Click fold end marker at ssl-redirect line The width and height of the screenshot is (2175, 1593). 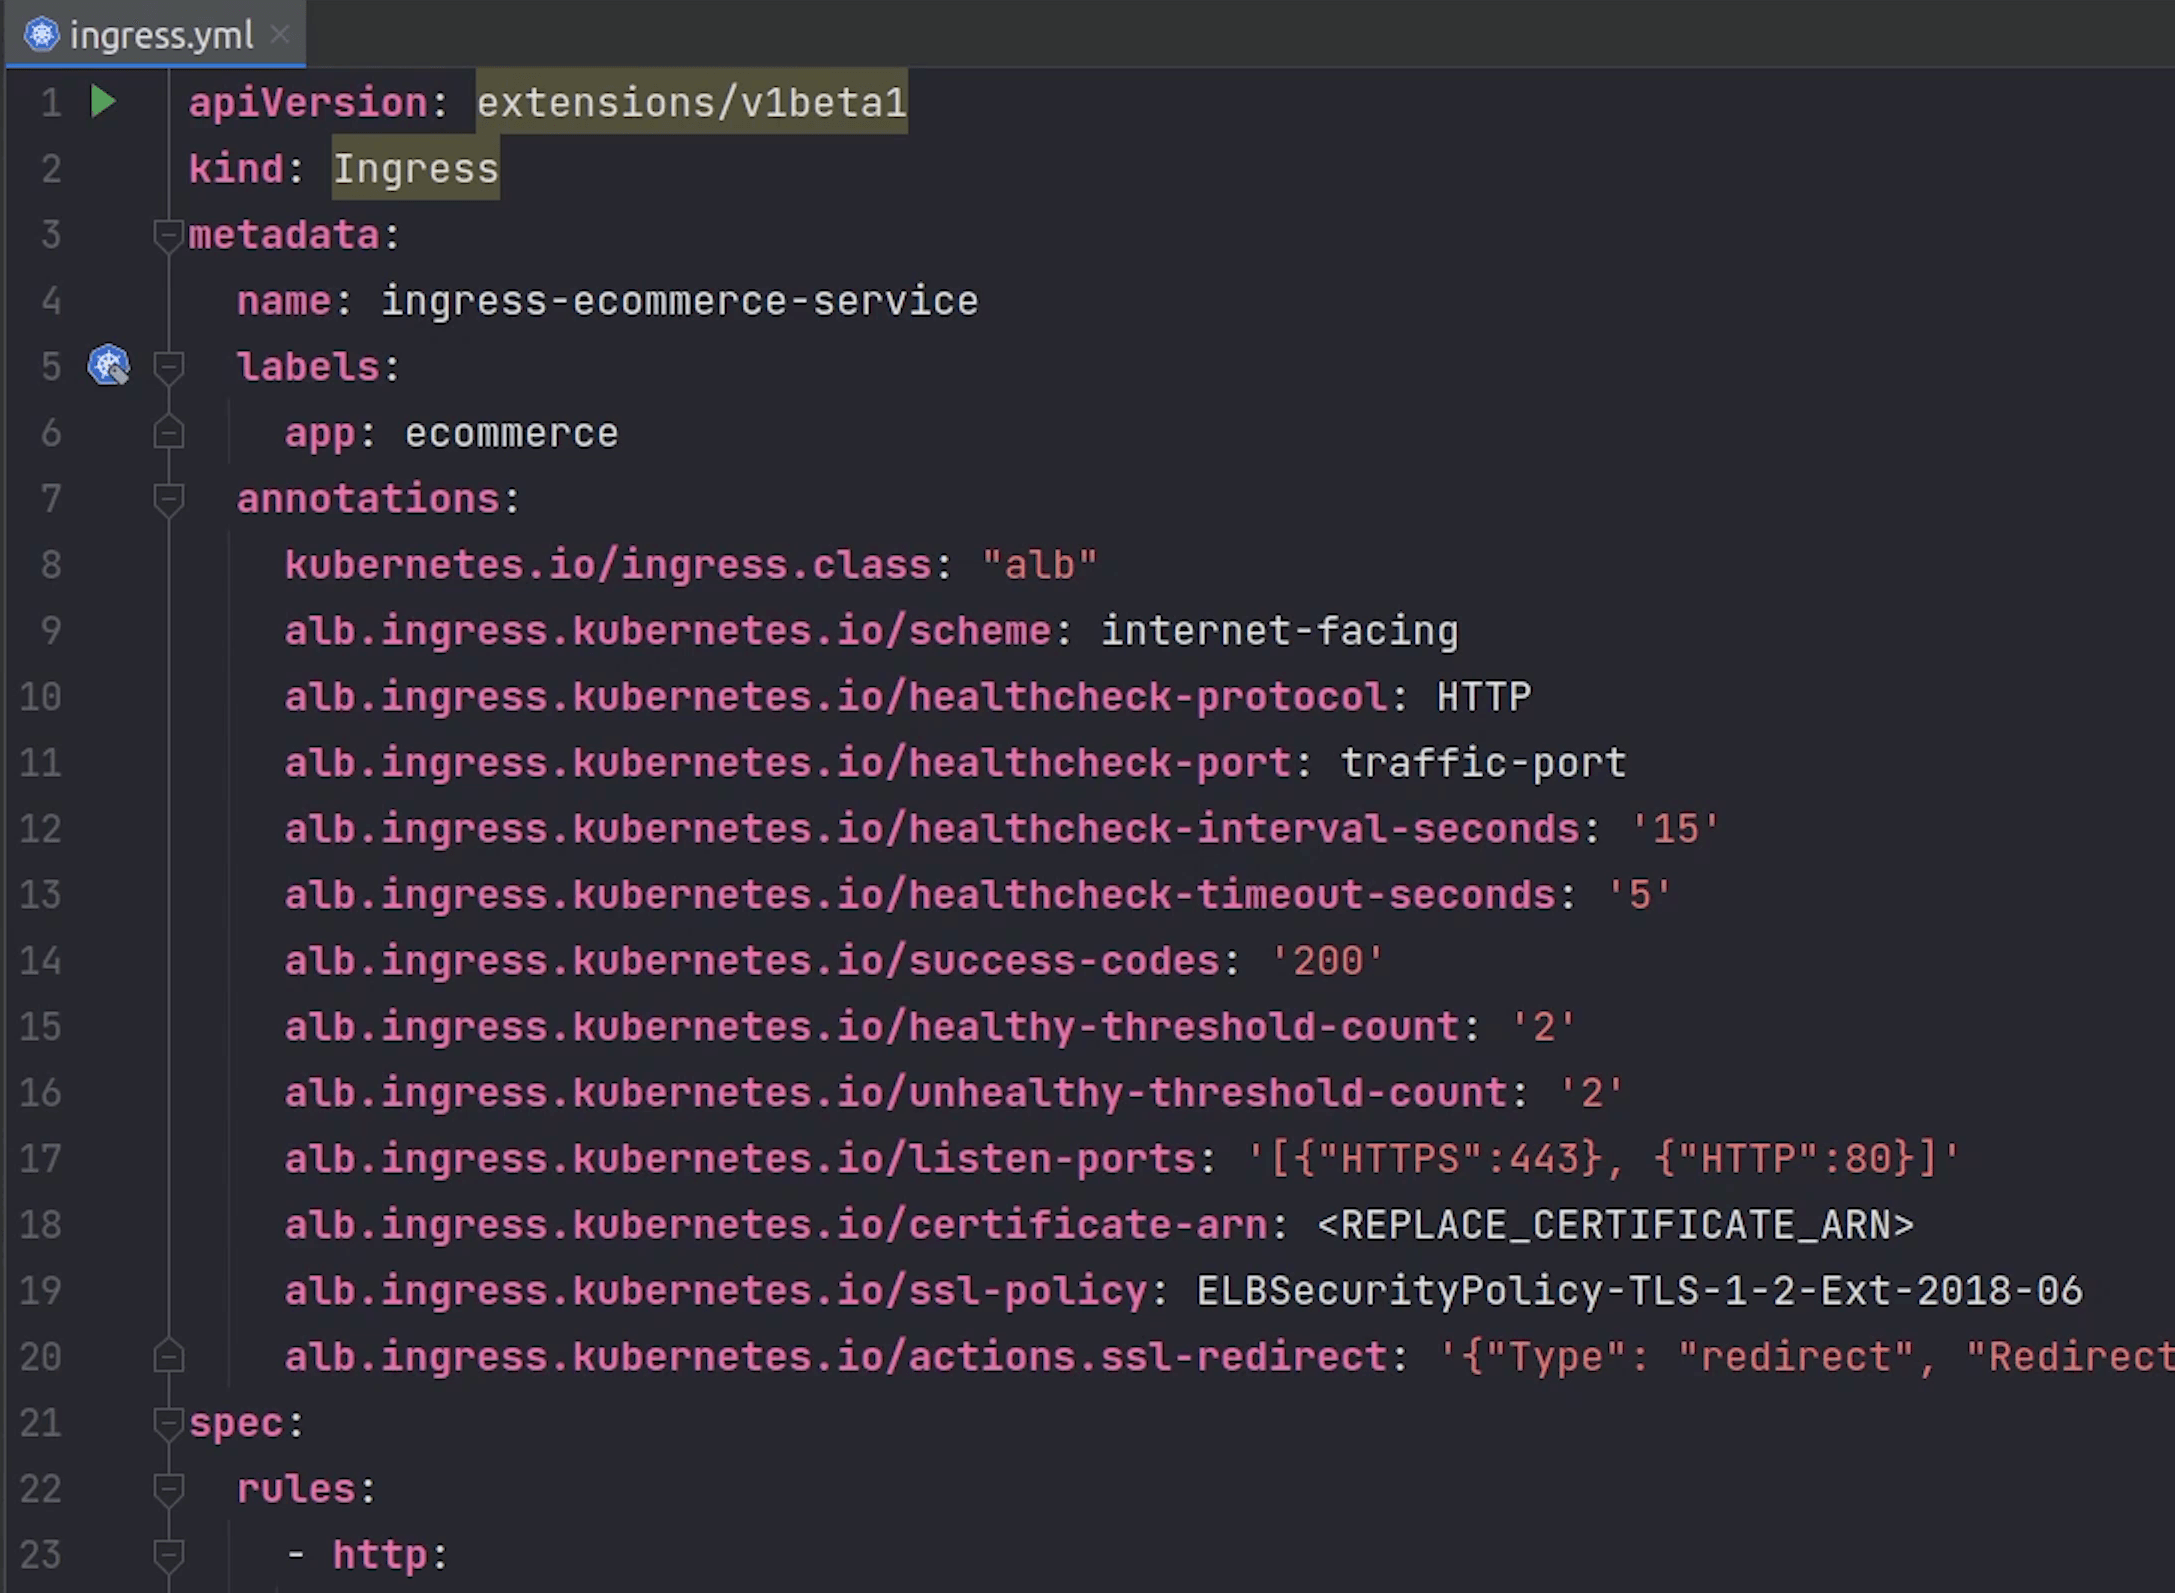pos(168,1357)
